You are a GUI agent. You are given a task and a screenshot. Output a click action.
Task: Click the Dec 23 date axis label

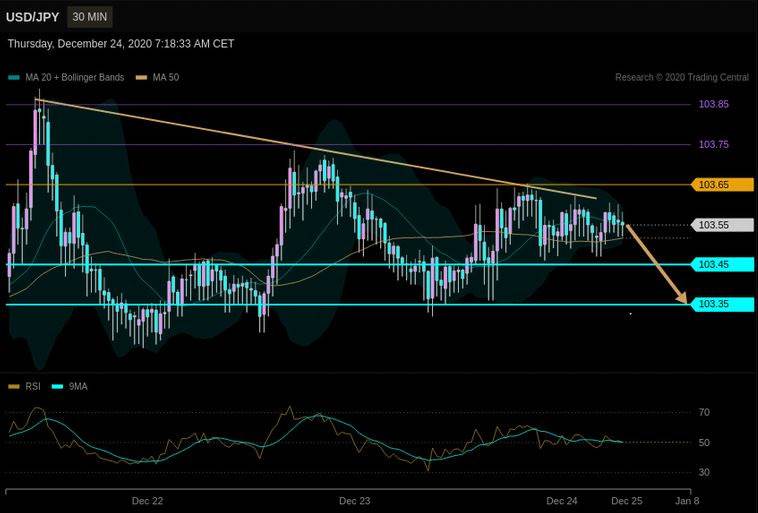coord(354,501)
